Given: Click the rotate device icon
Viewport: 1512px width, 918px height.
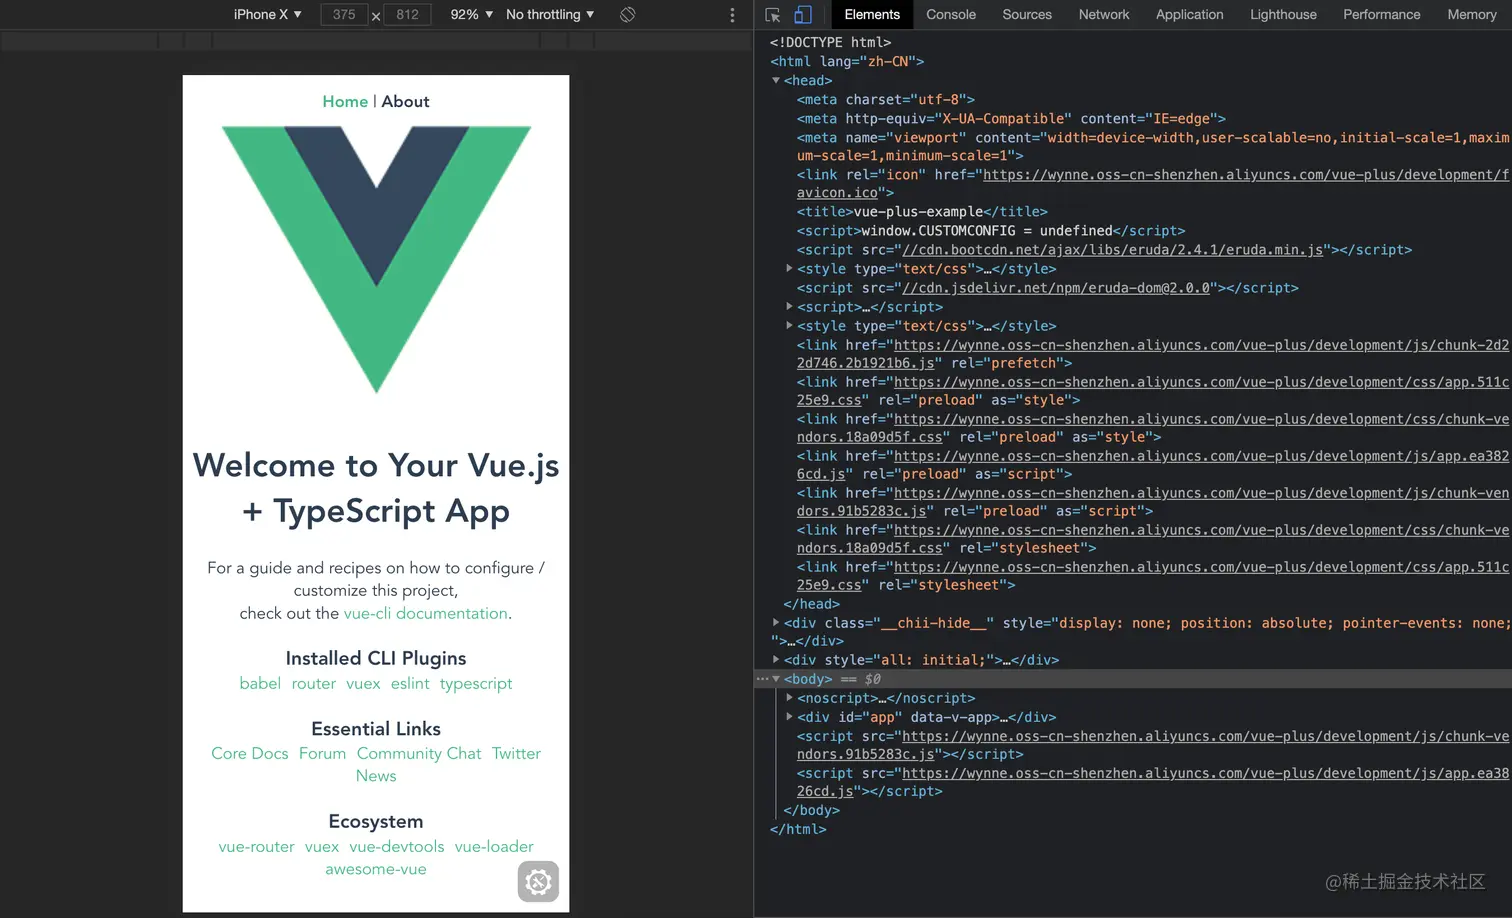Looking at the screenshot, I should coord(628,14).
